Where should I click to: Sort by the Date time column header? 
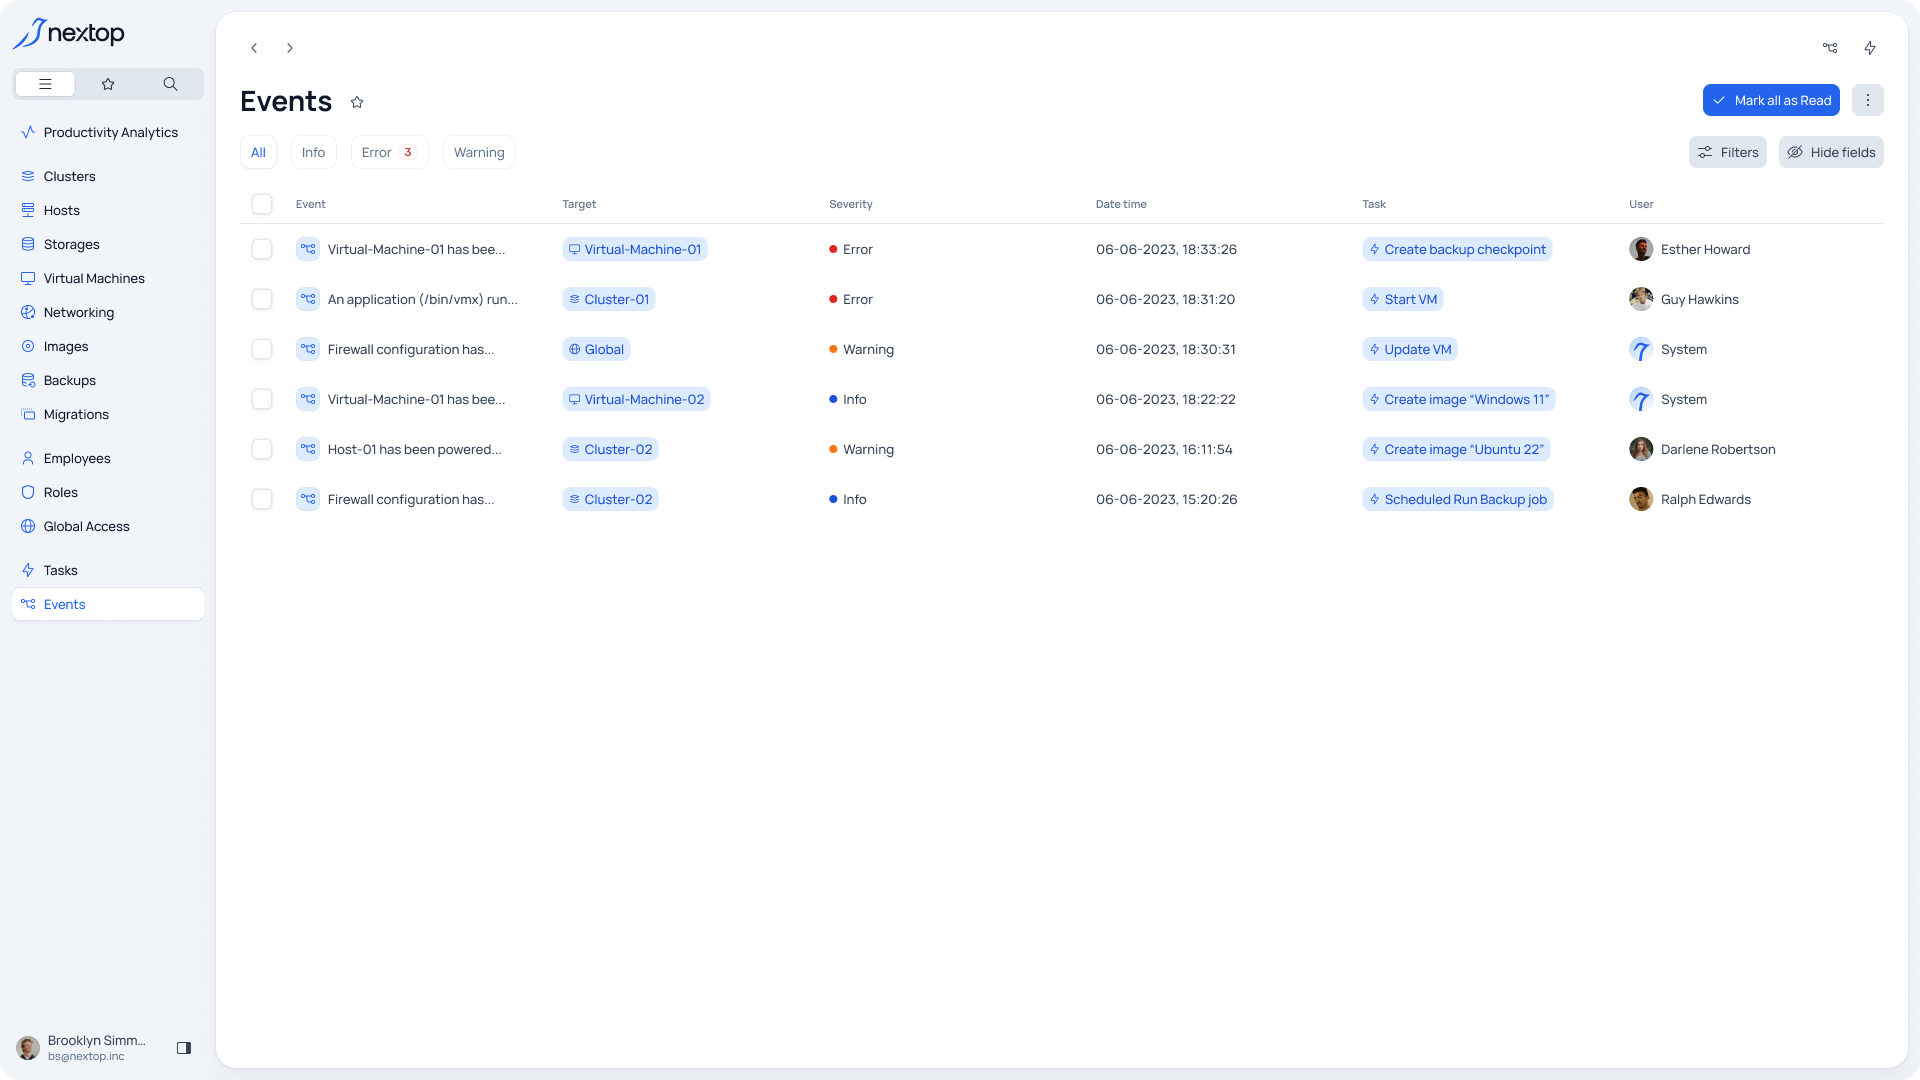pyautogui.click(x=1121, y=204)
